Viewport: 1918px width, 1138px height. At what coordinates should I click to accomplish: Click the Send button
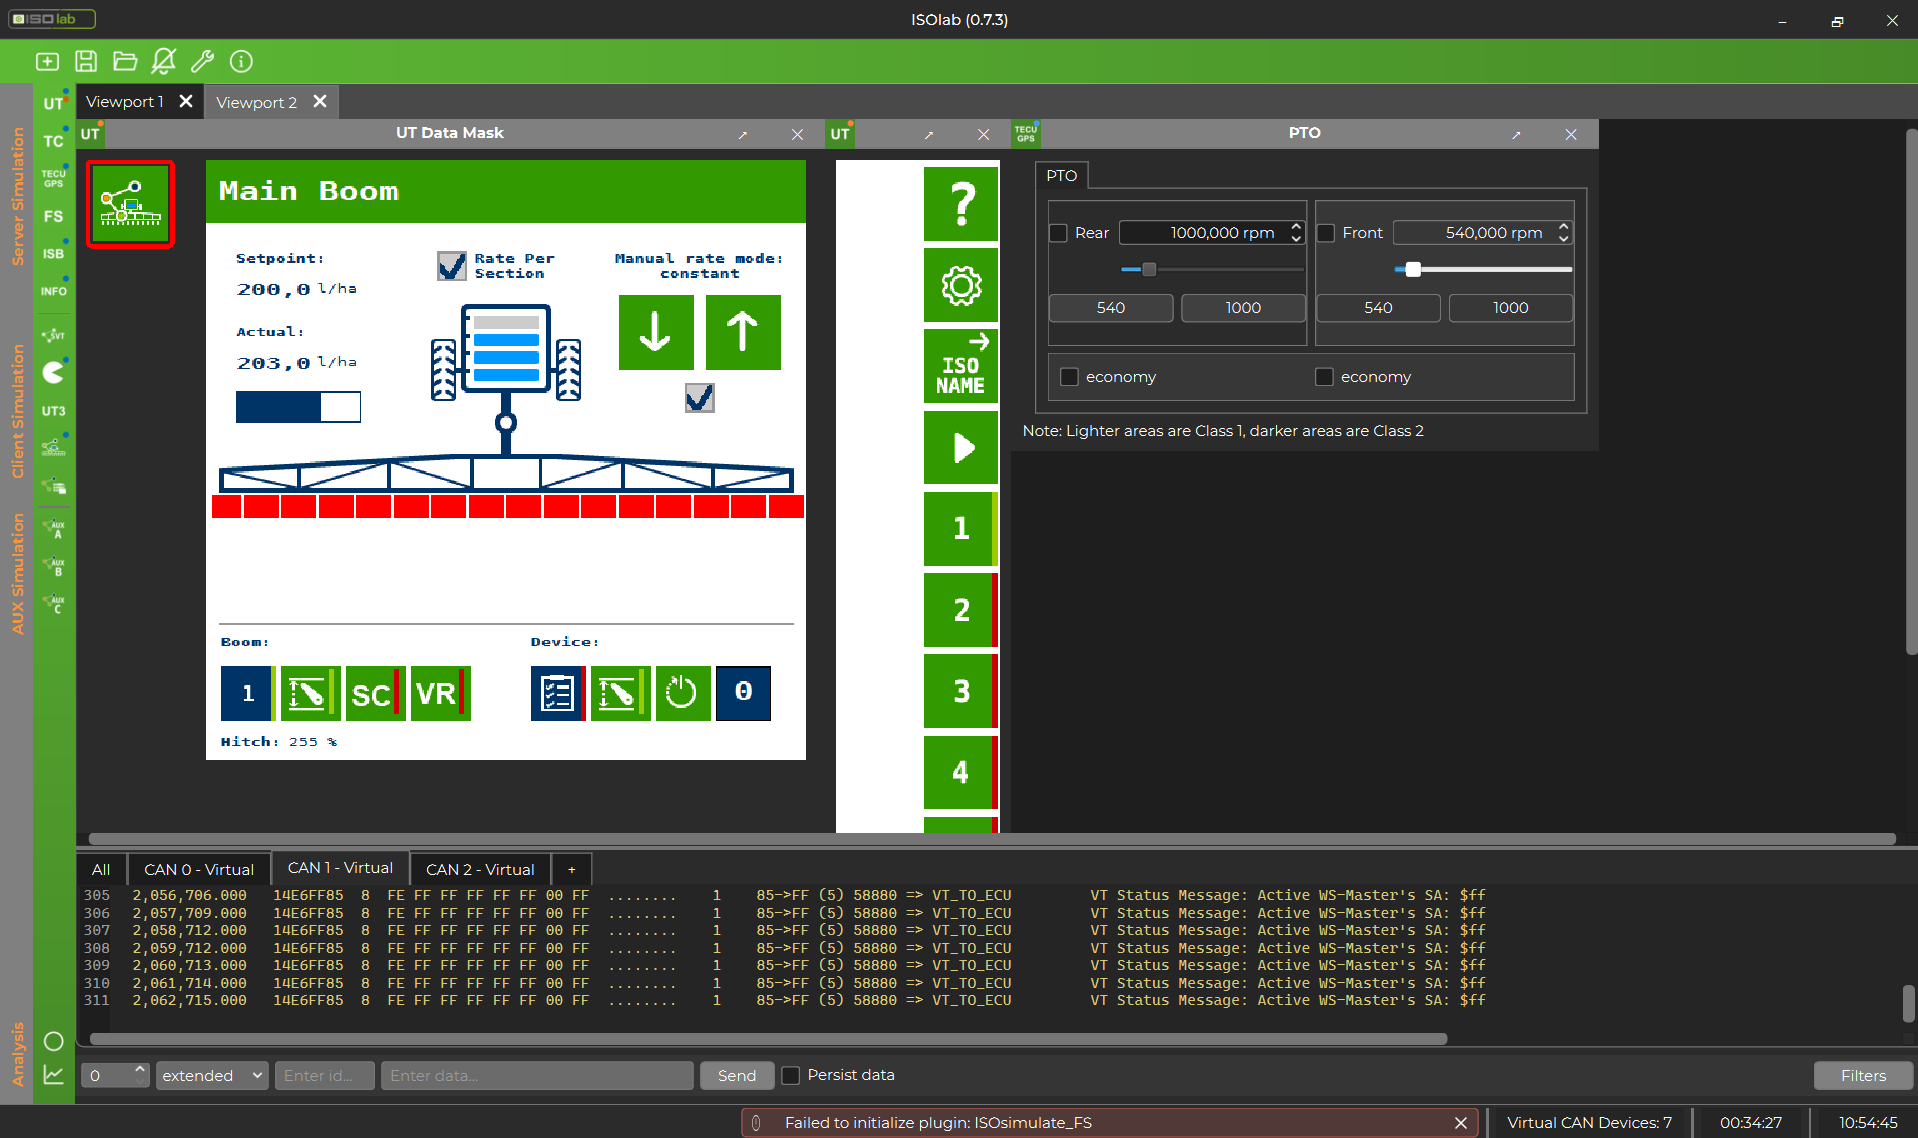click(x=737, y=1075)
